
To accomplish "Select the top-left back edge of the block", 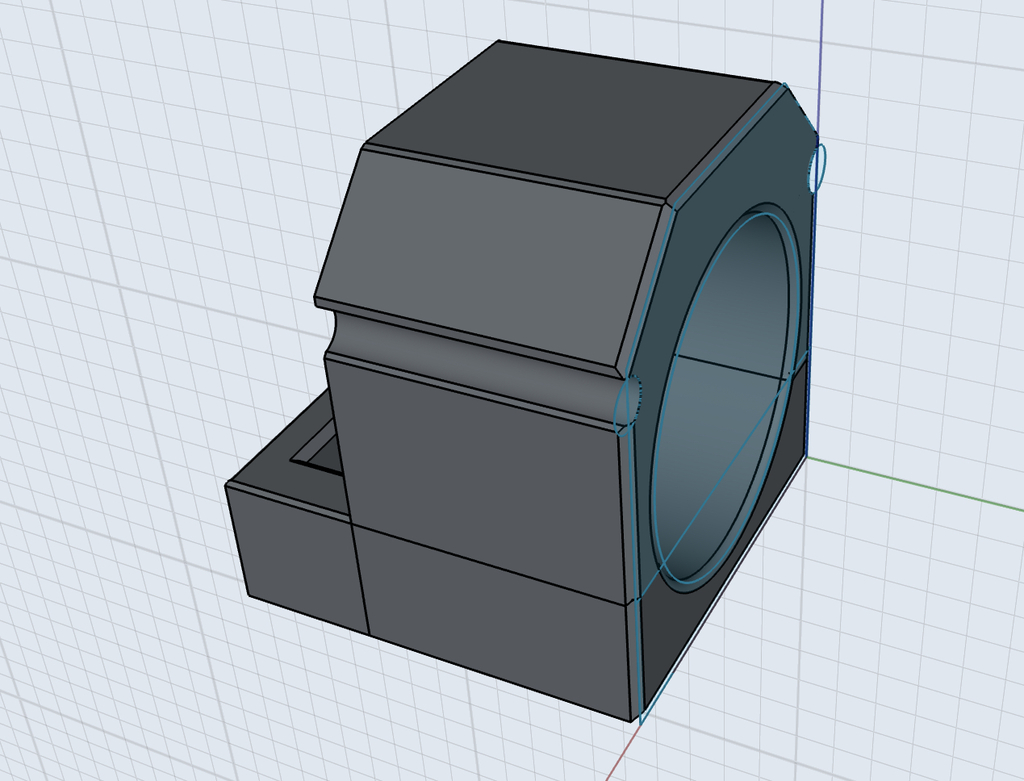I will (x=430, y=95).
